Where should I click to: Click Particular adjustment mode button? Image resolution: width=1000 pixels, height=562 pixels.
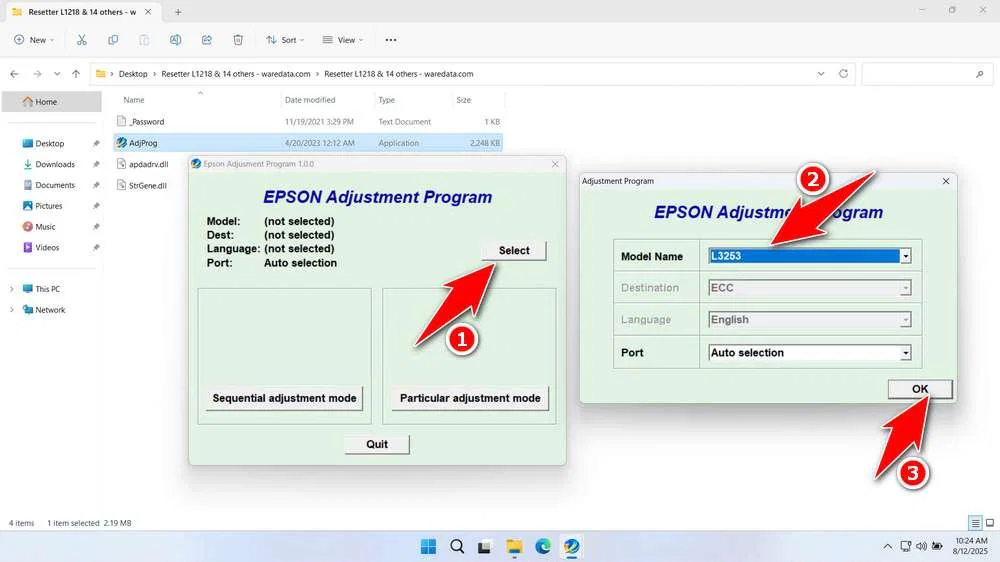(470, 398)
